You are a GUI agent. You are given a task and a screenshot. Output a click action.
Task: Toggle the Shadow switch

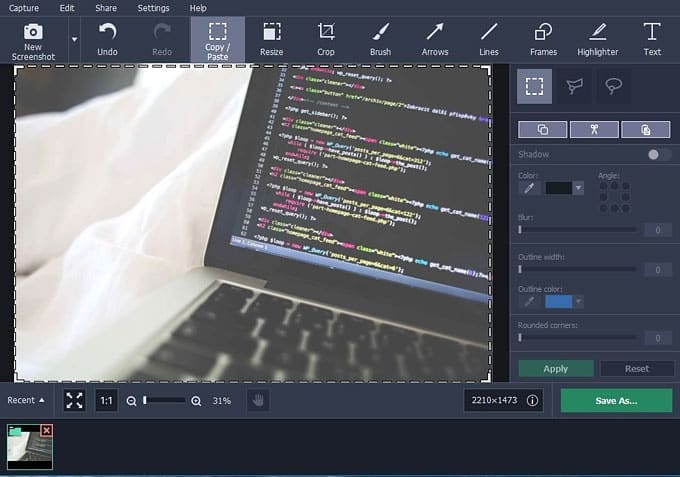click(x=659, y=154)
